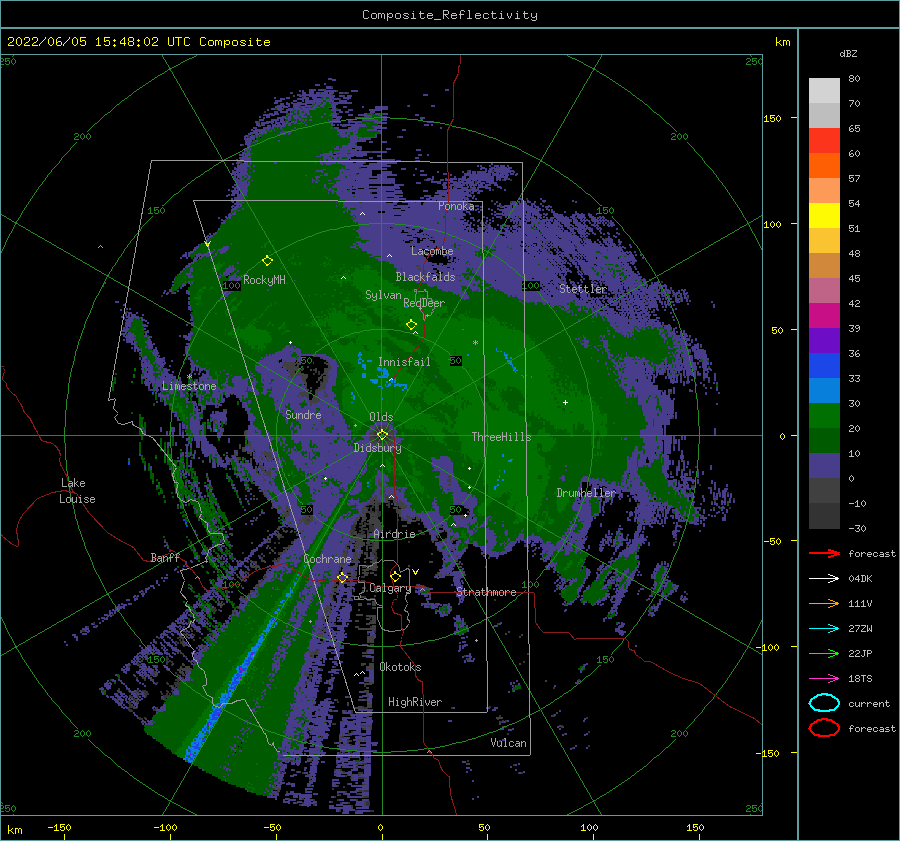Click the 2022/06/05 15:48:02 UTC timestamp
The image size is (900, 841).
coord(138,42)
